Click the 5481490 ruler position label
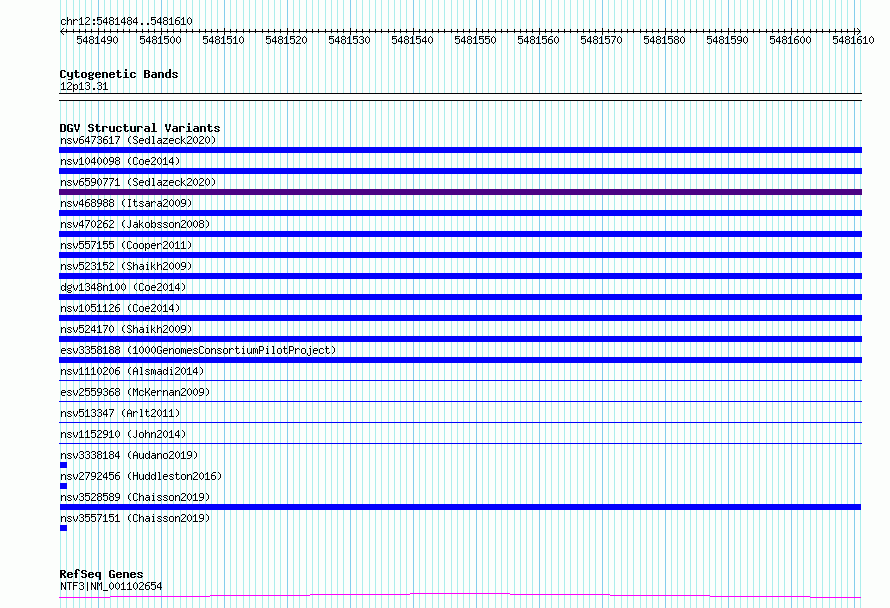Image resolution: width=890 pixels, height=608 pixels. tap(97, 40)
